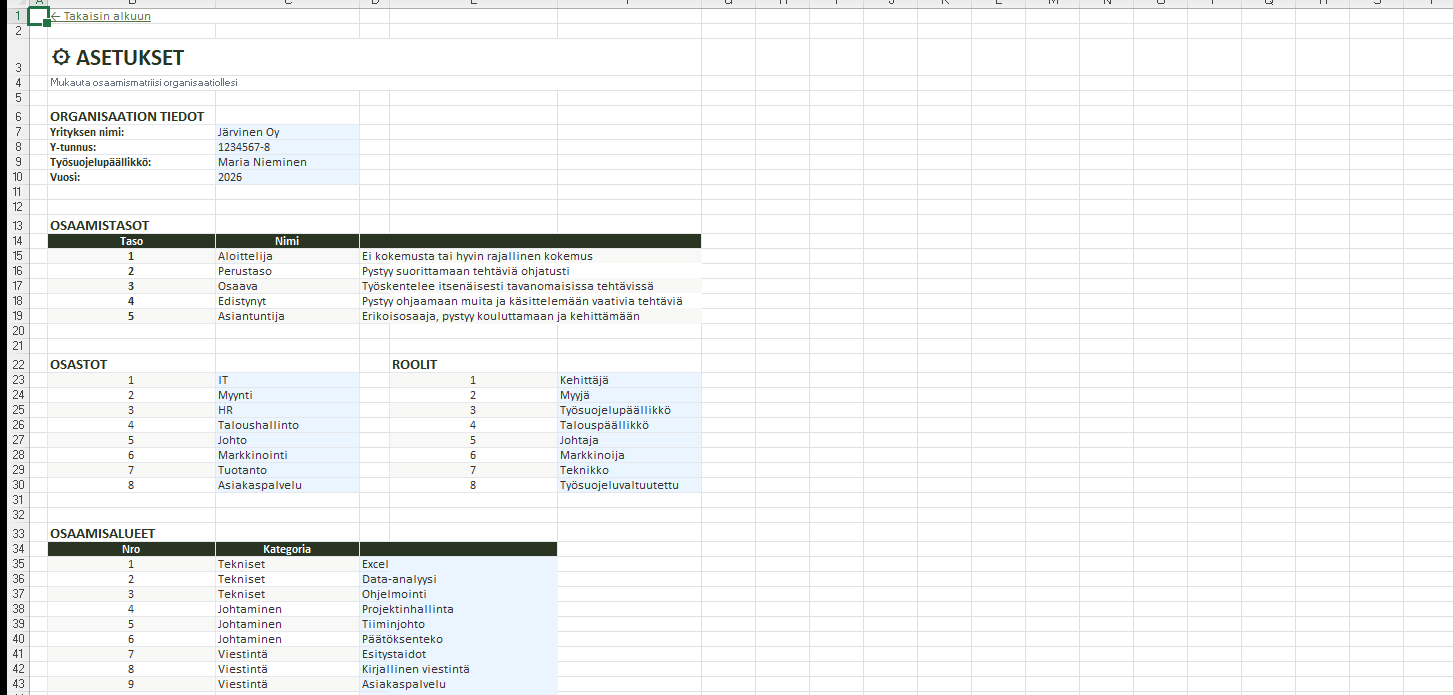Image resolution: width=1453 pixels, height=695 pixels.
Task: Click the 'Taloushallinto' department cell
Action: click(x=287, y=425)
